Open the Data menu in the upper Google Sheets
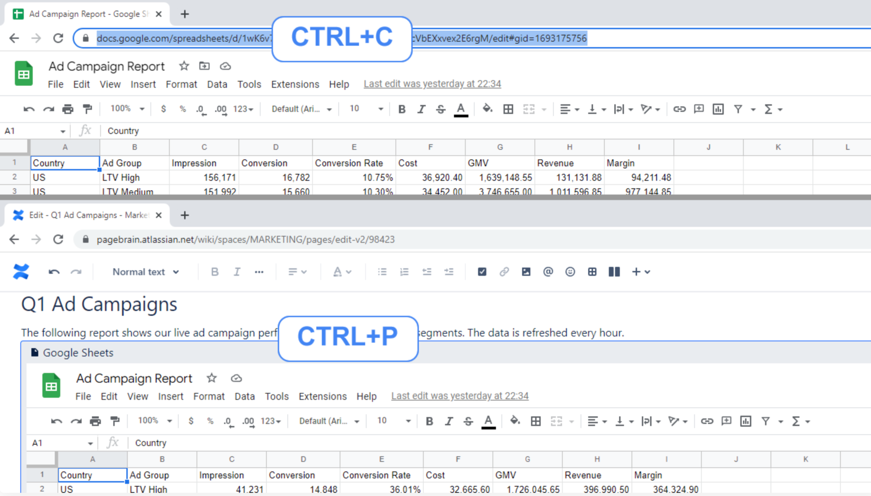871x496 pixels. [x=217, y=84]
